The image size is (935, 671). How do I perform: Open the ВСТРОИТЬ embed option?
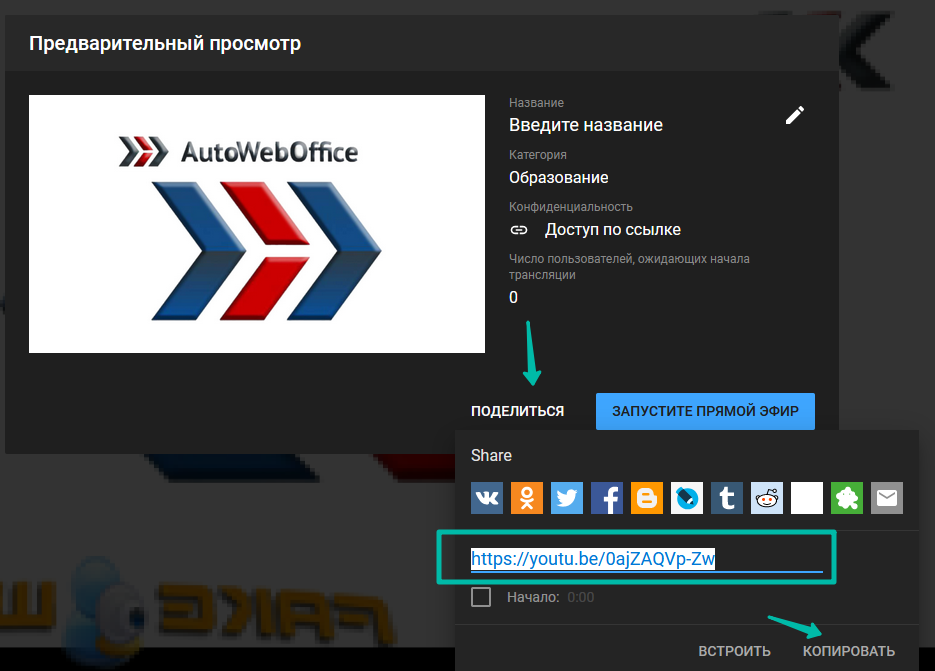point(734,651)
